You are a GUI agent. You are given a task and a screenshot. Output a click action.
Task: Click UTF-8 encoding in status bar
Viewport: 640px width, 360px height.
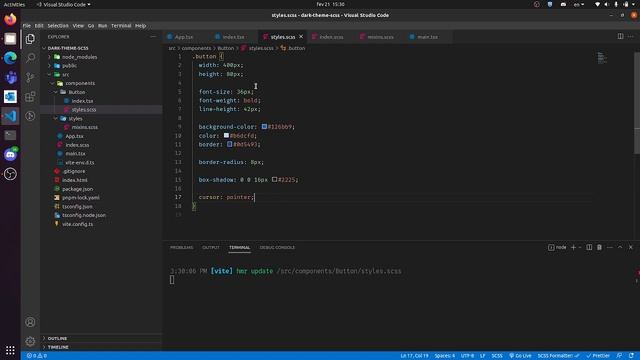(x=467, y=356)
